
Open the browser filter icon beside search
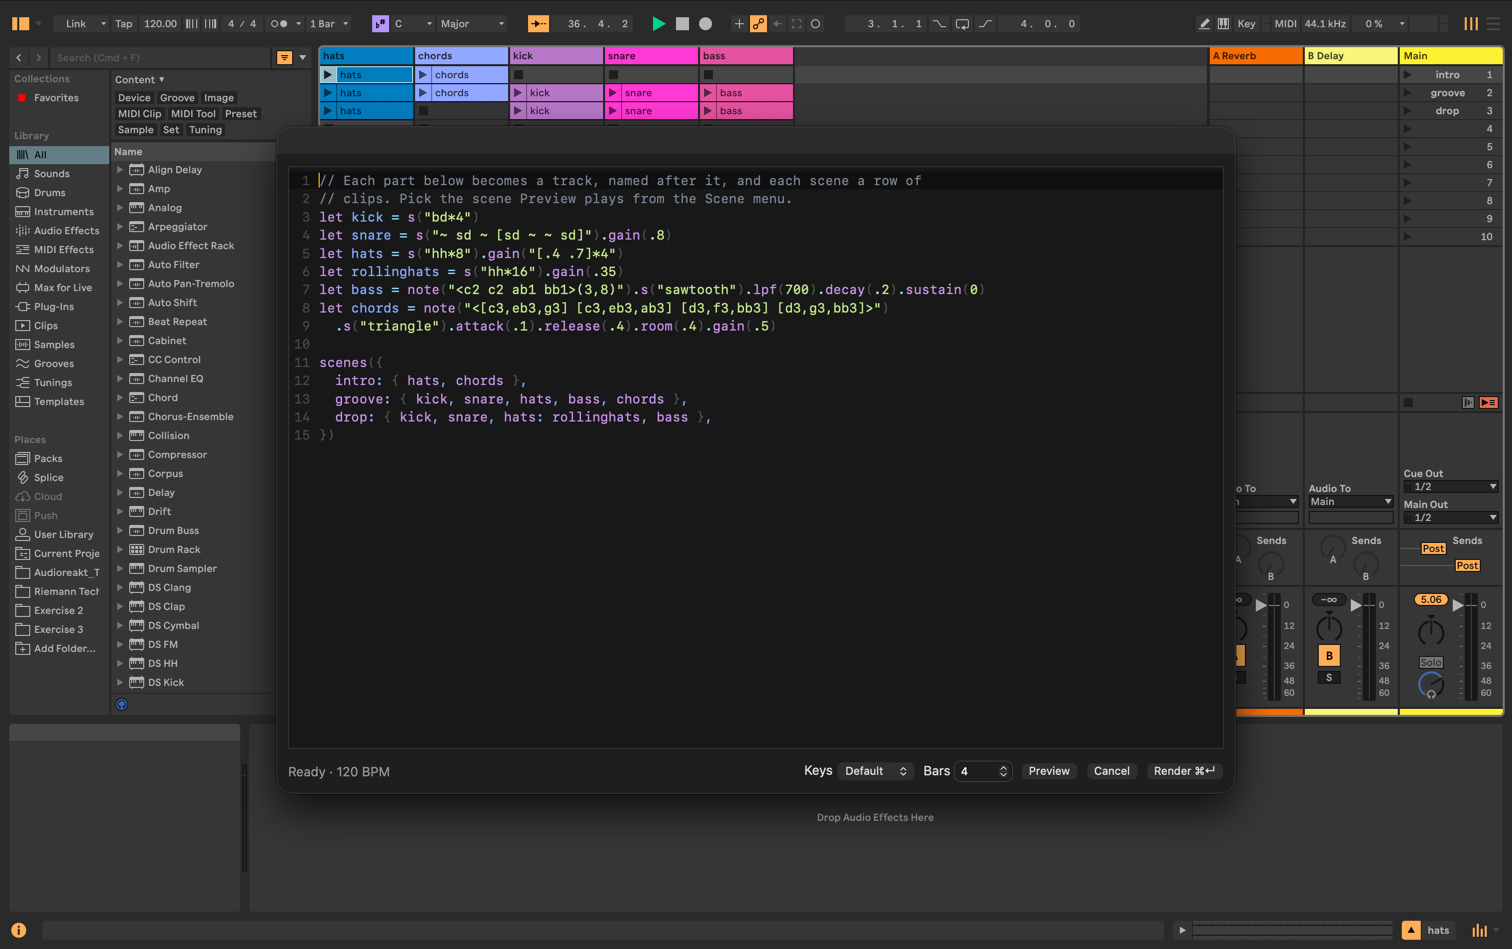tap(284, 58)
